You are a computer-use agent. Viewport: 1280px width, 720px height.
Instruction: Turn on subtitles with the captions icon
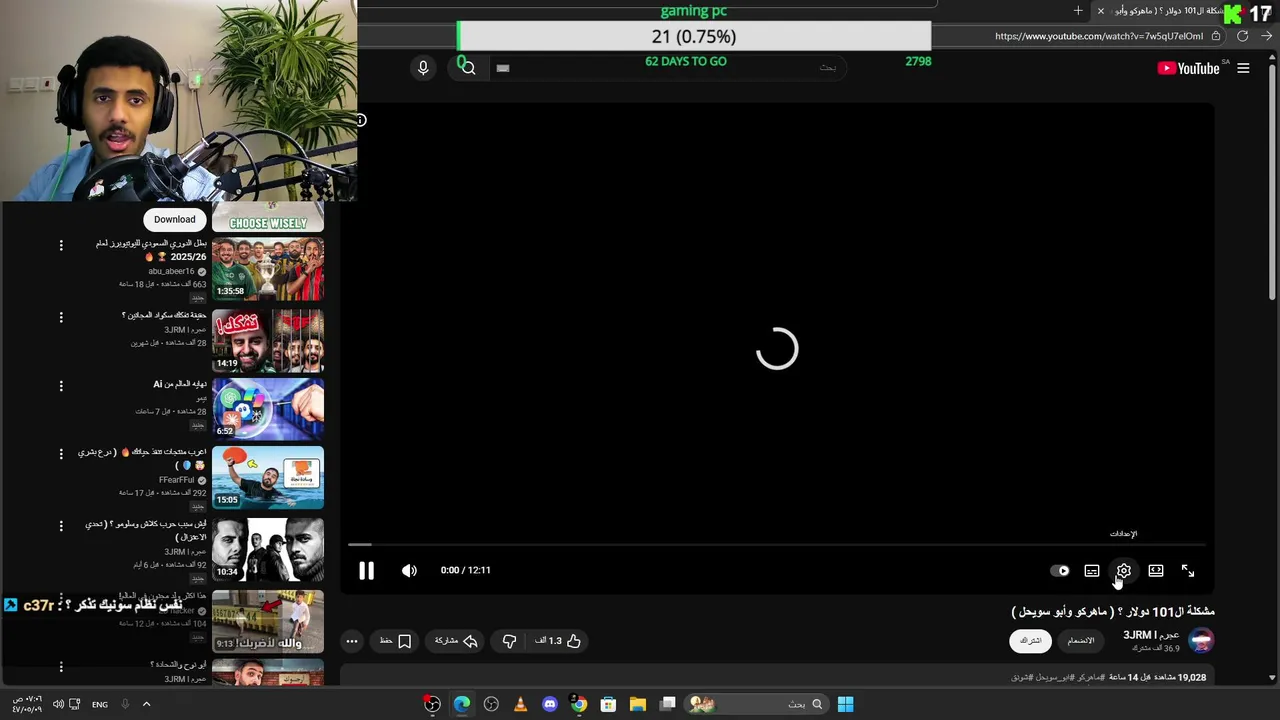(1092, 571)
